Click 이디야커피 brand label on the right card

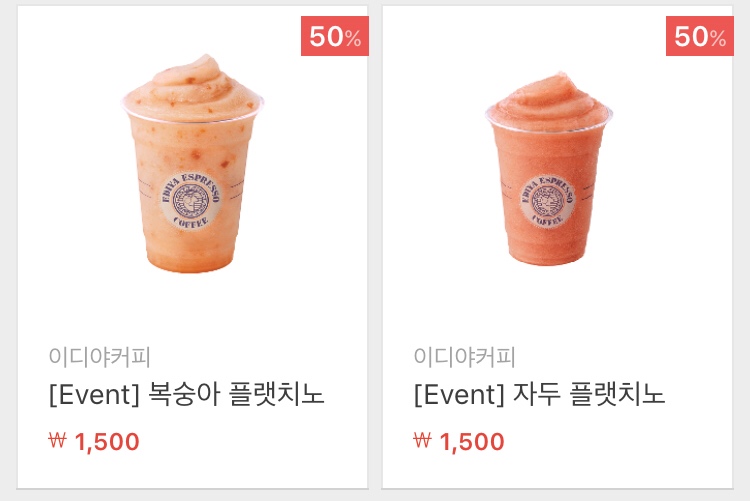point(464,357)
